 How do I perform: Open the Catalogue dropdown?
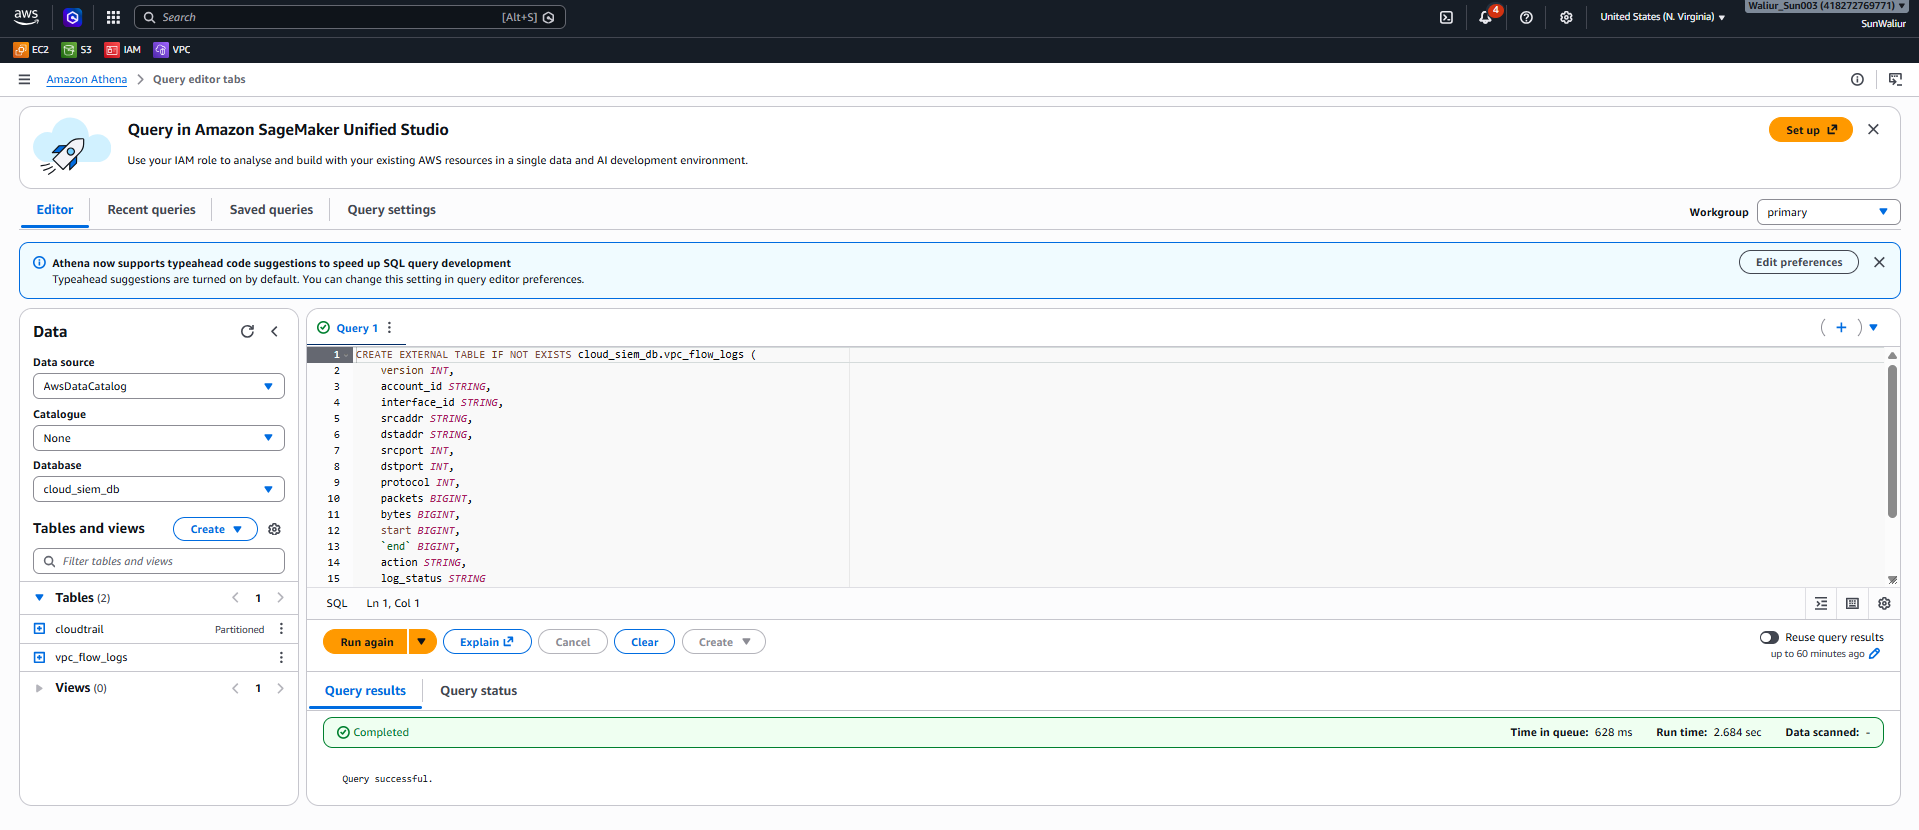pos(159,438)
